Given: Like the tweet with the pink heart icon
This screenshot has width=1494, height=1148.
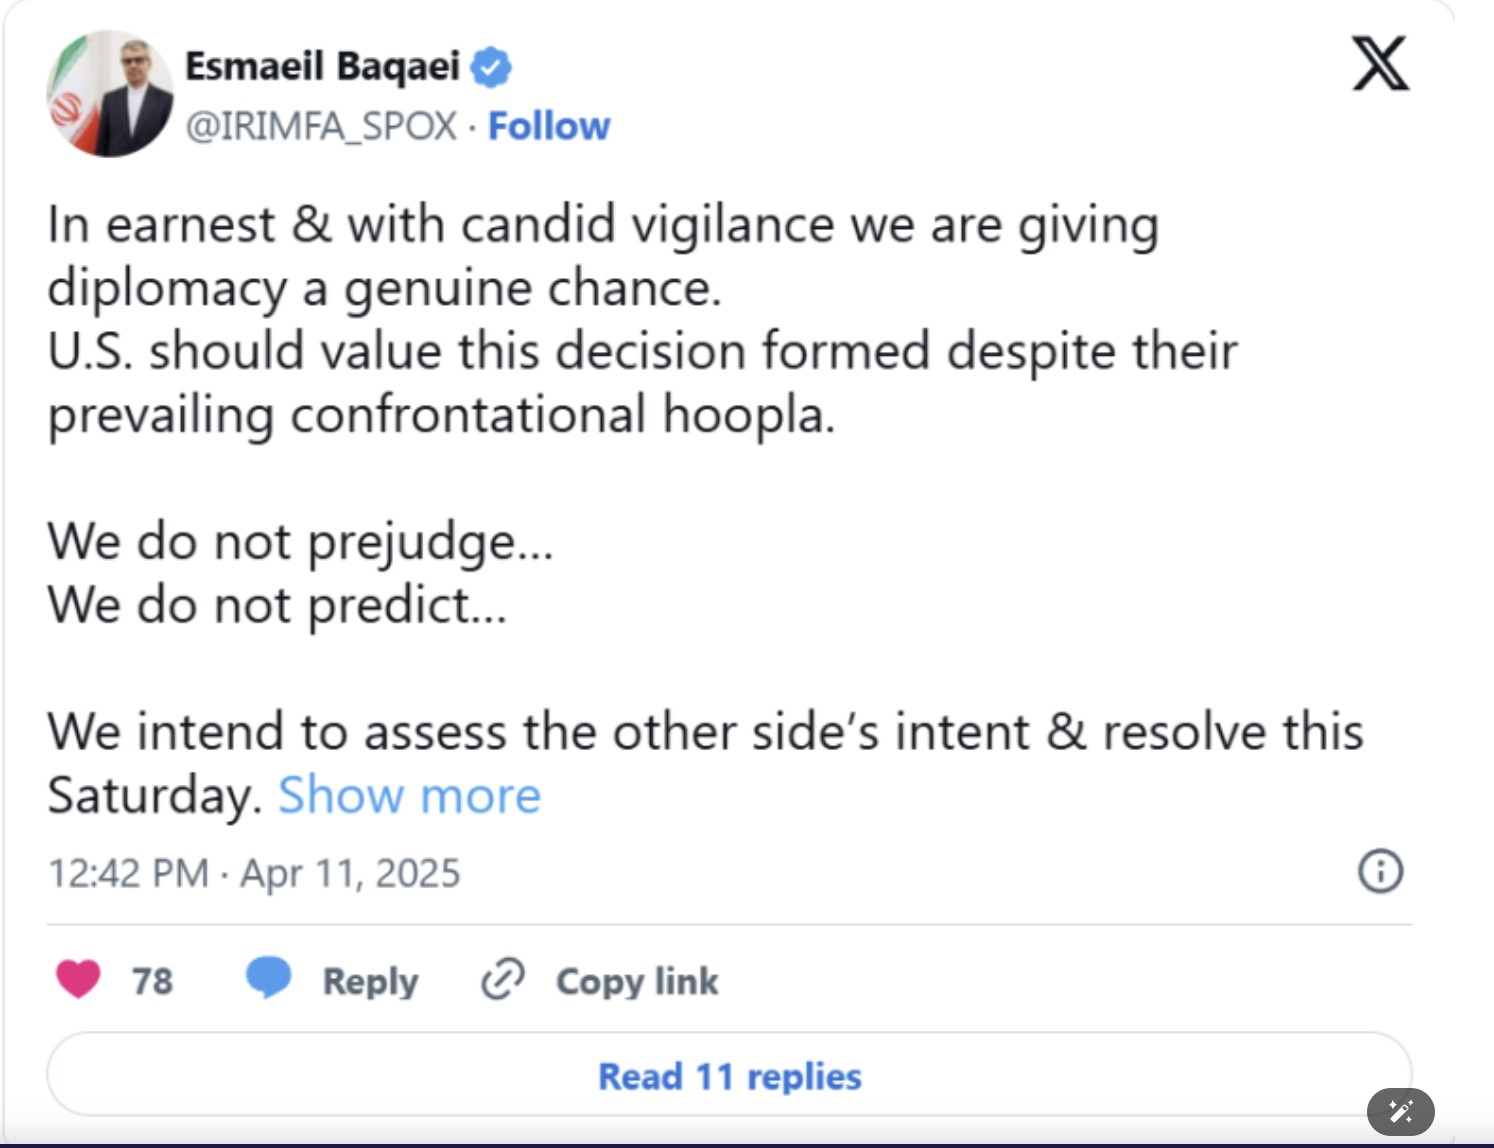Looking at the screenshot, I should 78,979.
